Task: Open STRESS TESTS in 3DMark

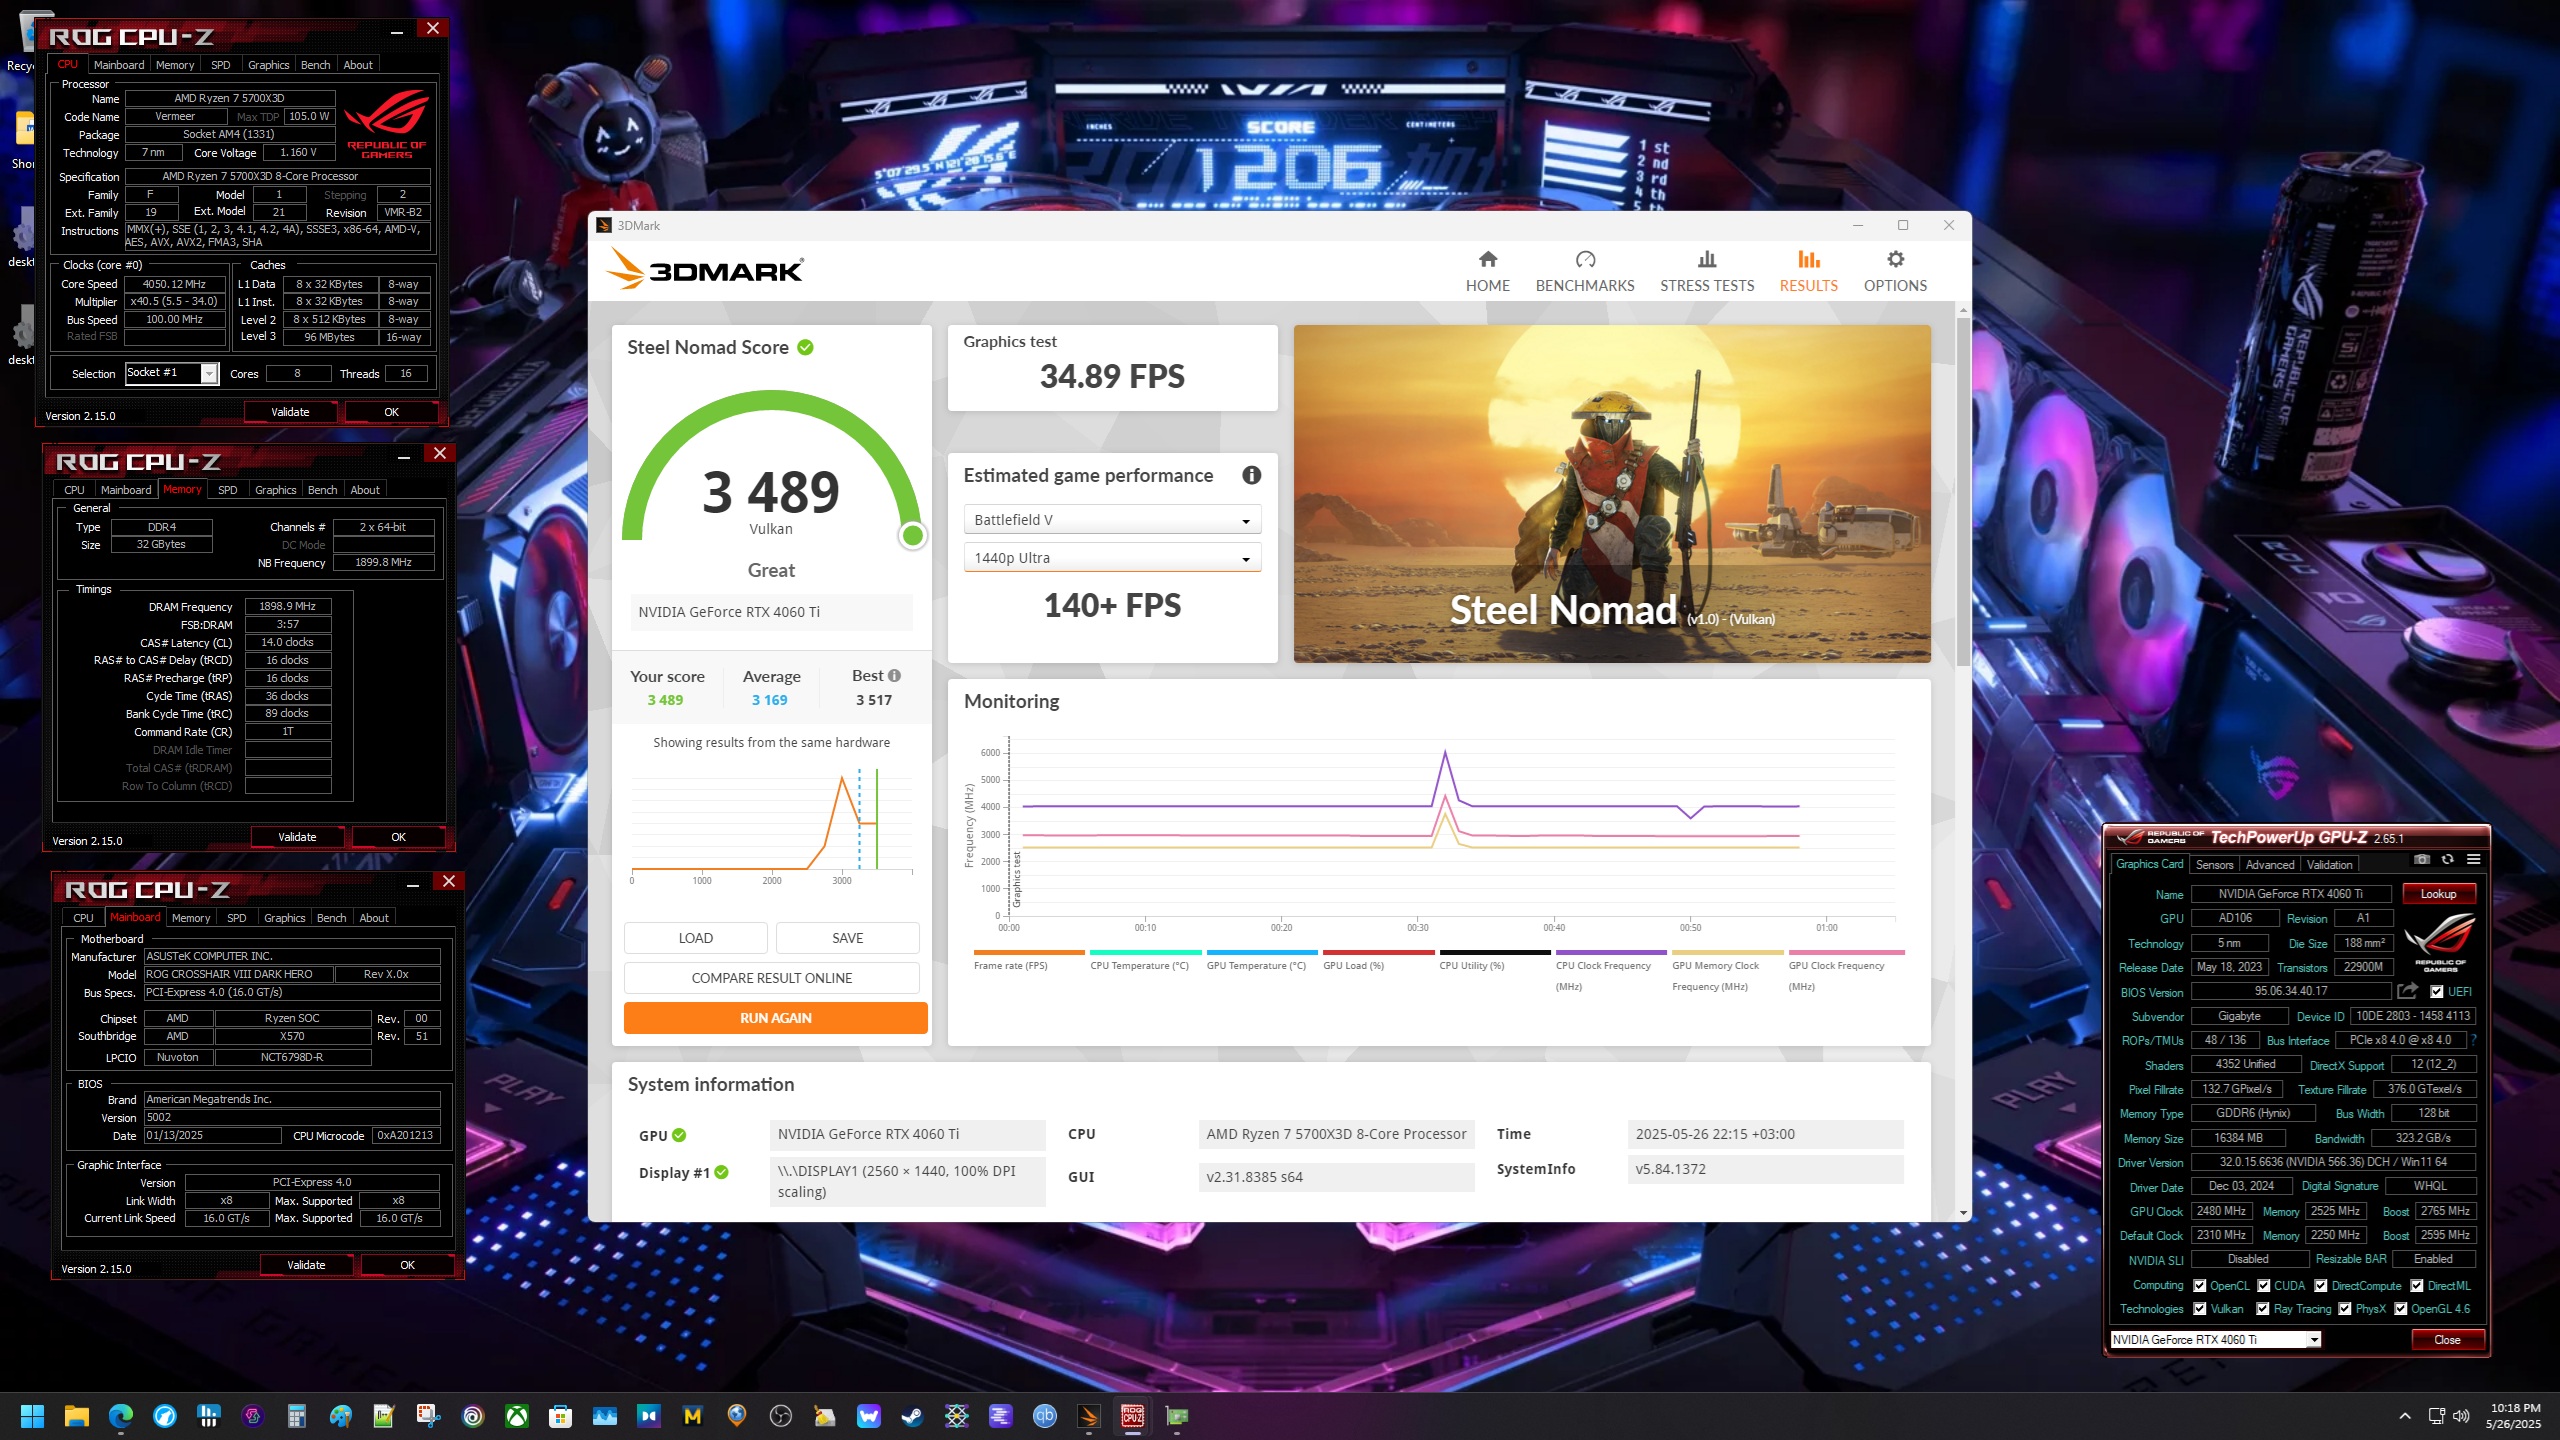Action: point(1707,271)
